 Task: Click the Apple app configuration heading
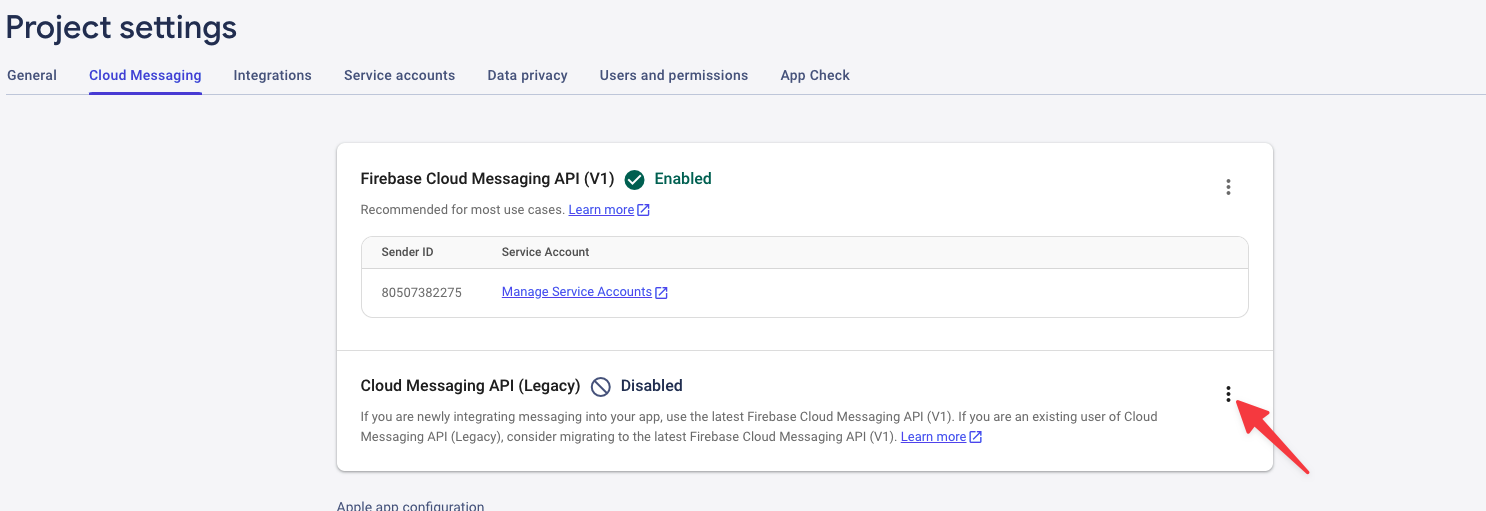(x=410, y=505)
